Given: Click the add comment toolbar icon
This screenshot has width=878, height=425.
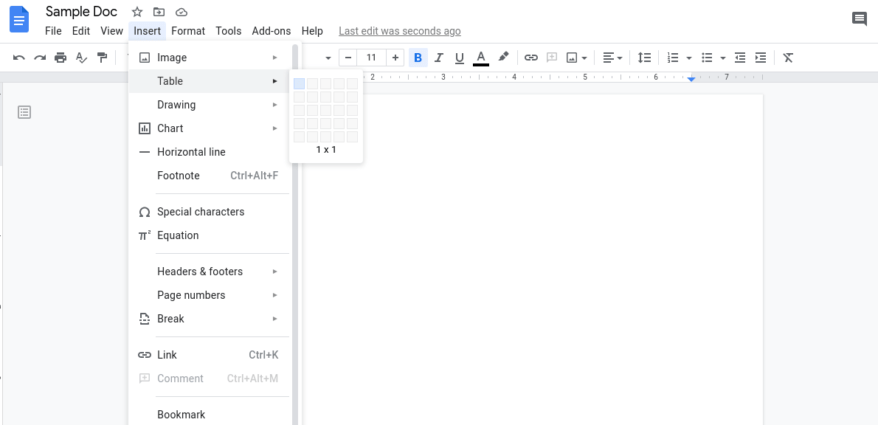Looking at the screenshot, I should (552, 57).
